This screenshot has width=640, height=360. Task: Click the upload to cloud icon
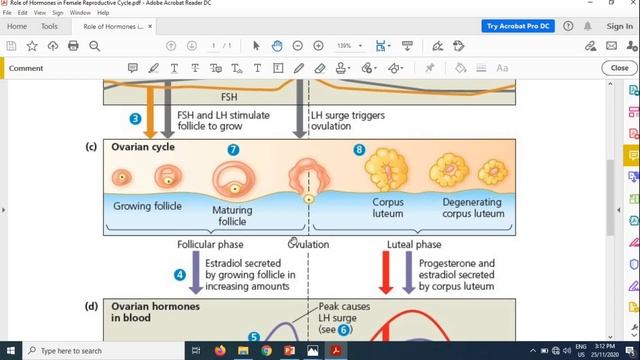click(x=53, y=46)
